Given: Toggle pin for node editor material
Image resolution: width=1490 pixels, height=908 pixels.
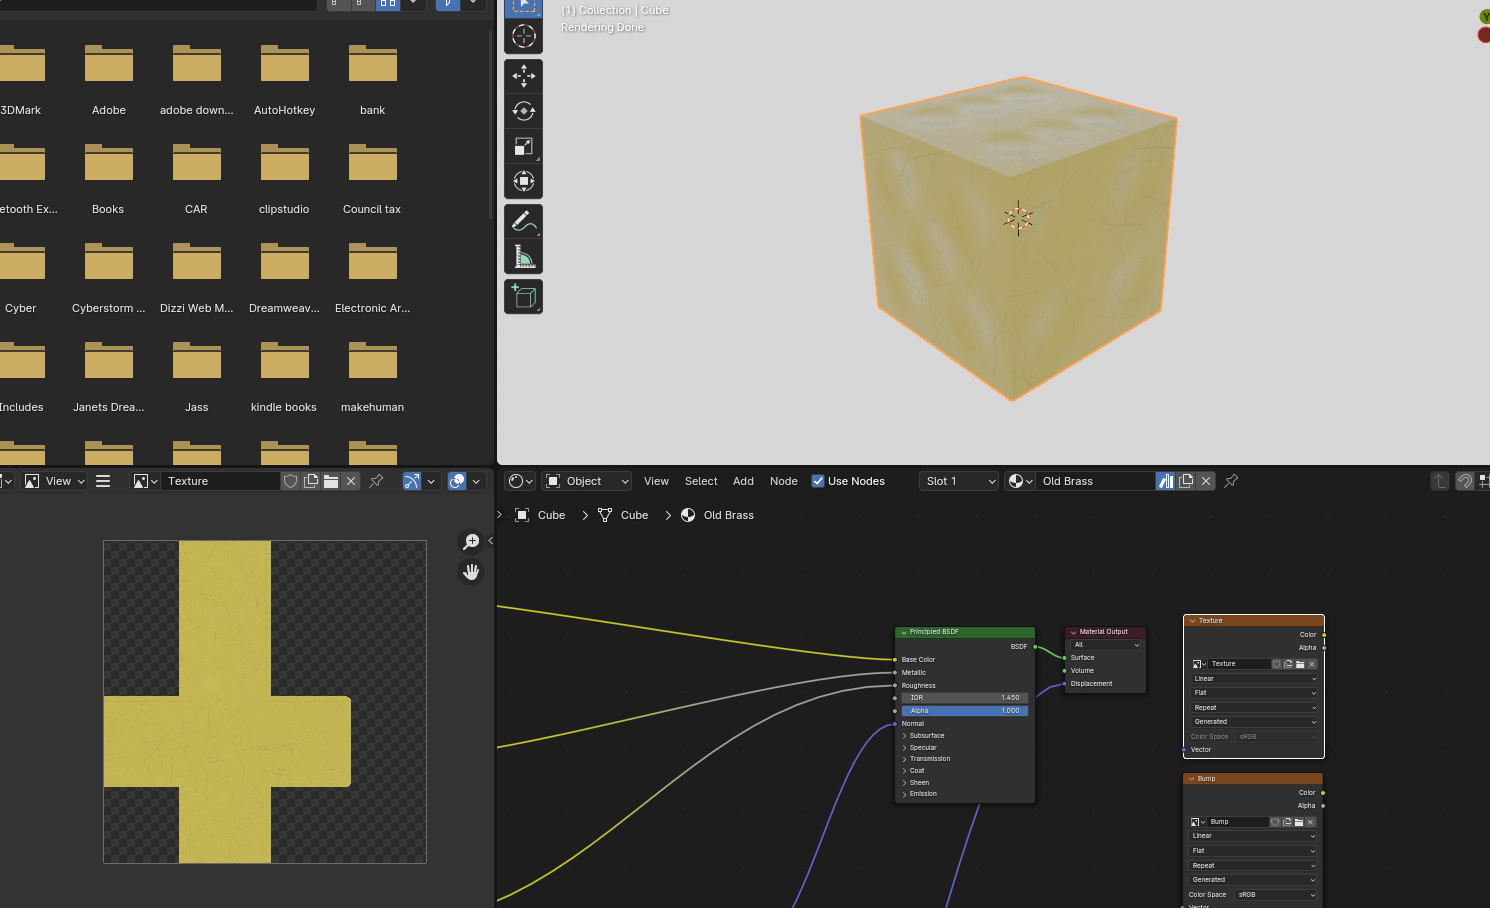Looking at the screenshot, I should (x=1231, y=481).
